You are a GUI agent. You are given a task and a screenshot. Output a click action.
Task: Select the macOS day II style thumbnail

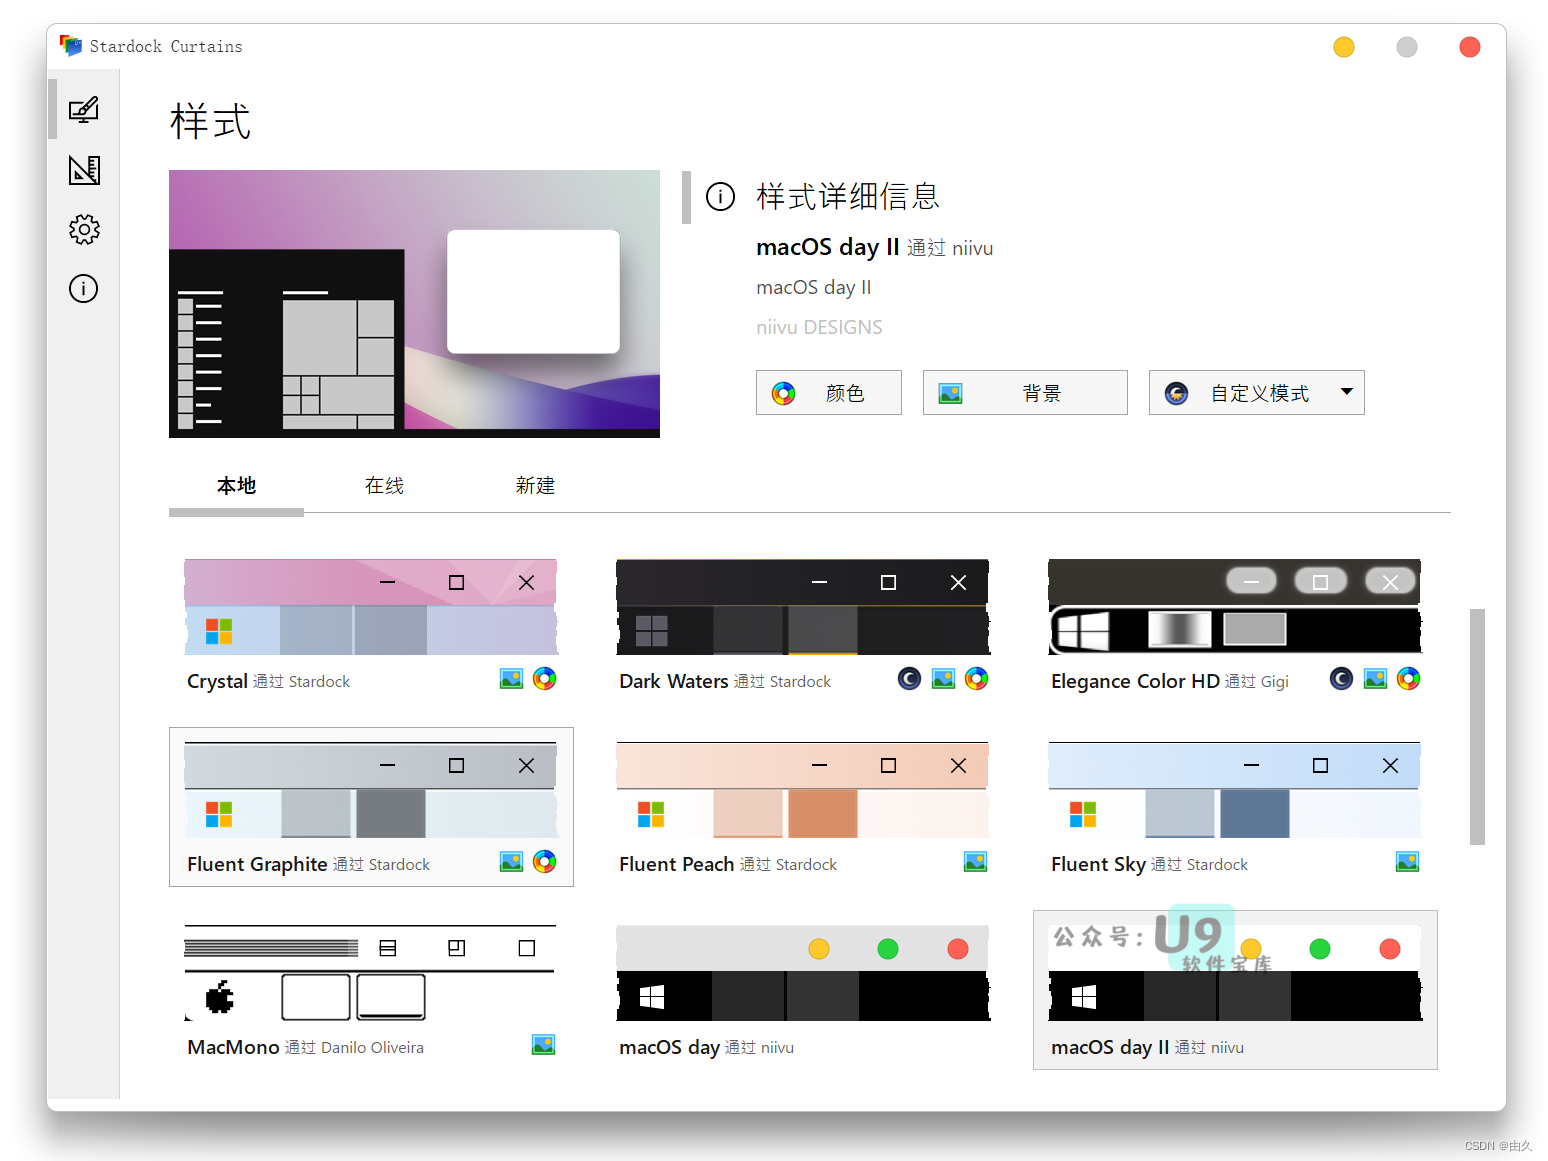tap(1234, 973)
